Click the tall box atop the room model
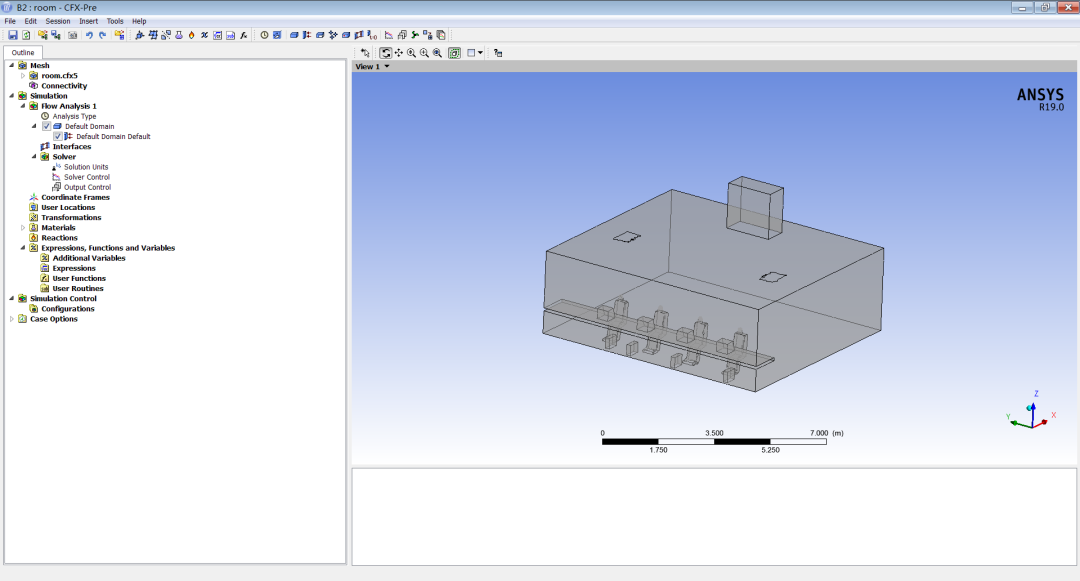Image resolution: width=1080 pixels, height=581 pixels. [756, 207]
